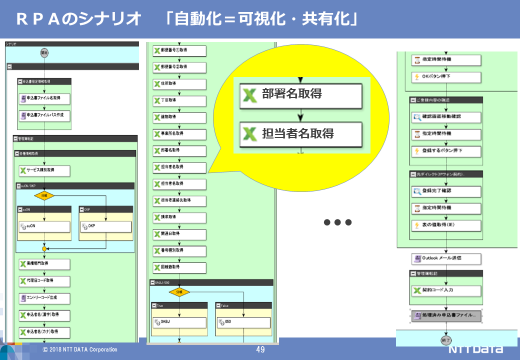This screenshot has height=360, width=520.
Task: Collapse the group containing 申込書ファイル名取得
Action: (x=20, y=81)
